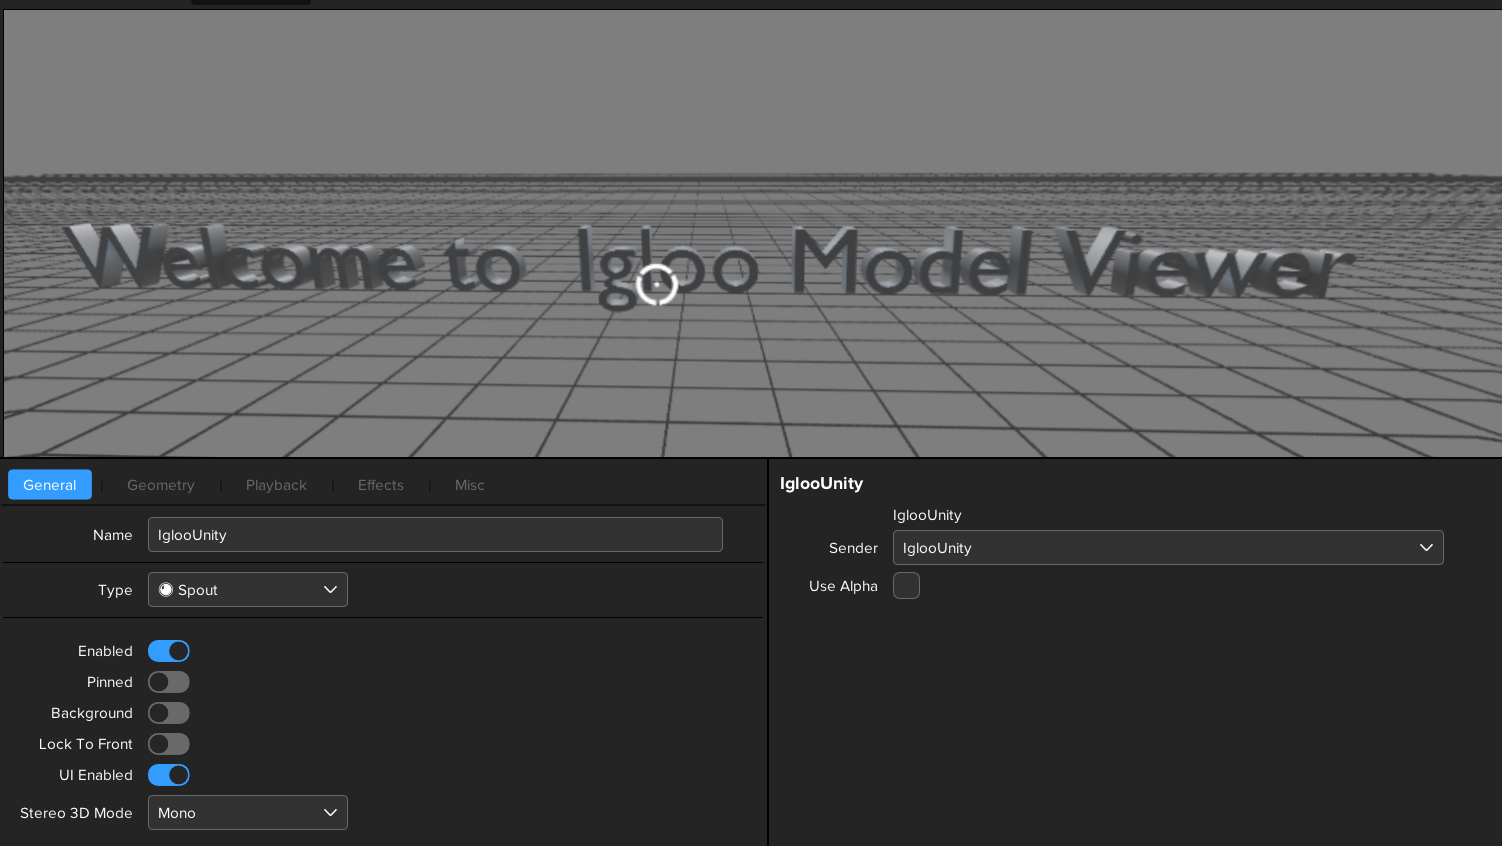The width and height of the screenshot is (1502, 846).
Task: Click the Welcome 3D text in the preview
Action: [x=240, y=260]
